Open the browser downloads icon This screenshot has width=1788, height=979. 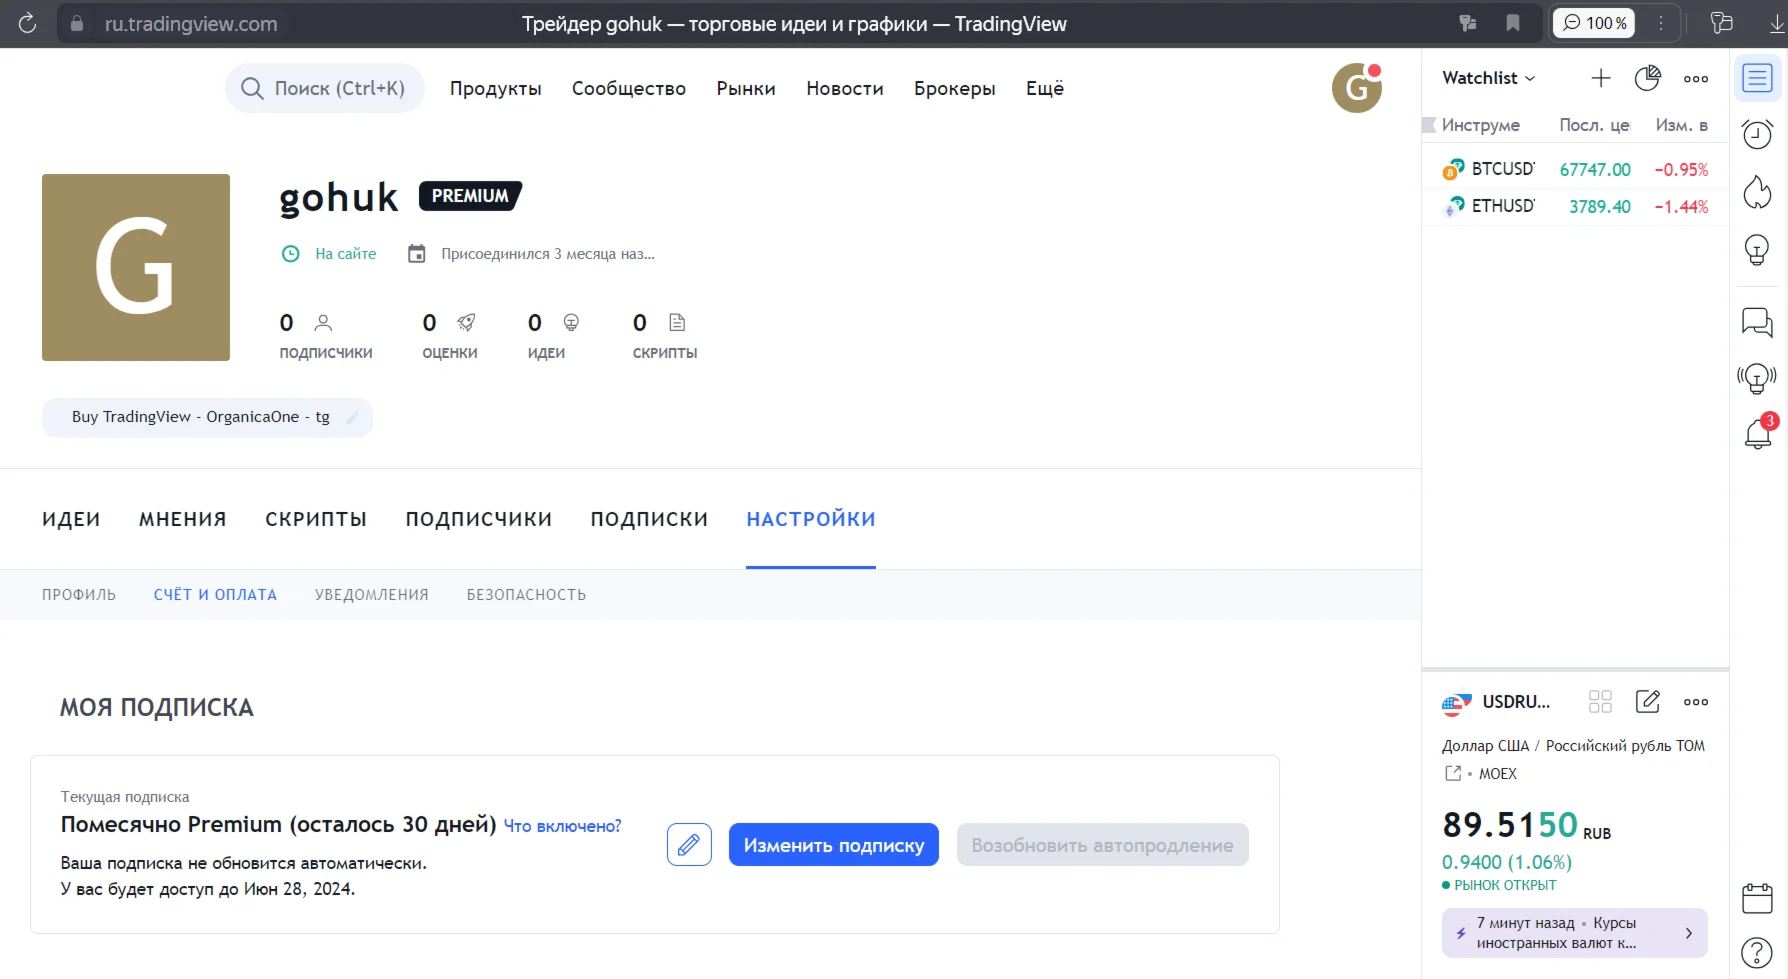pos(1777,23)
